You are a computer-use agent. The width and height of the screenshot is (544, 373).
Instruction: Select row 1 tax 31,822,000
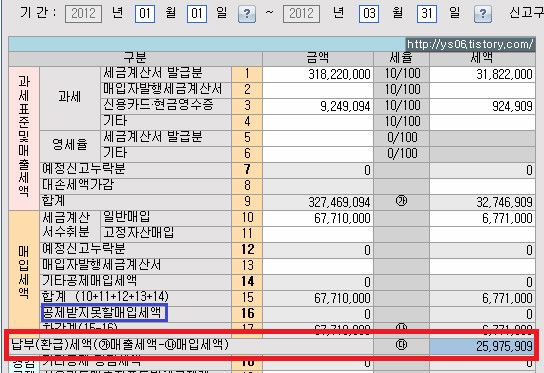(482, 74)
